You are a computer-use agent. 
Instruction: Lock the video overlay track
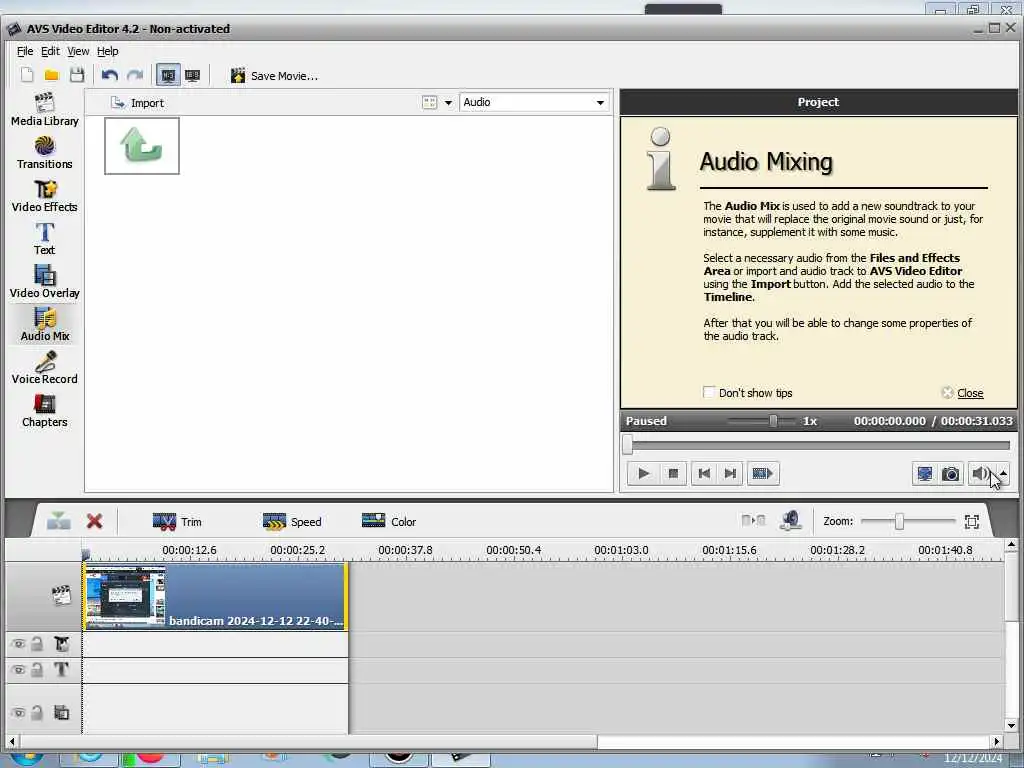pos(37,712)
